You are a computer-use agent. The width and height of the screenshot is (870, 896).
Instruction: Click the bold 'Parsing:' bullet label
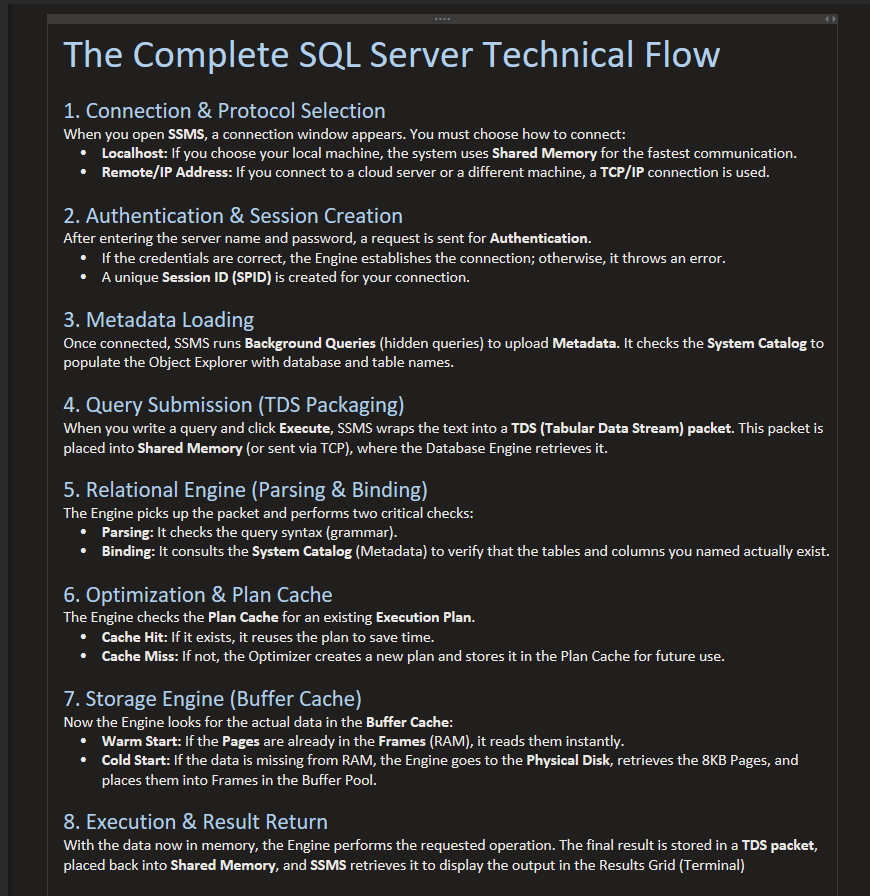127,533
